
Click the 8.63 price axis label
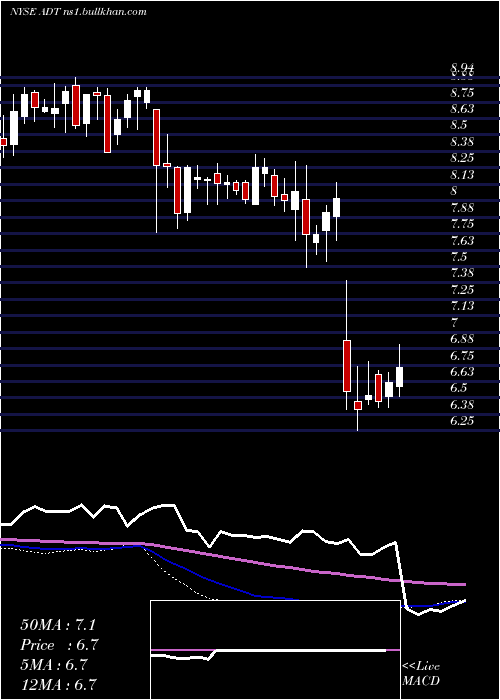[462, 109]
